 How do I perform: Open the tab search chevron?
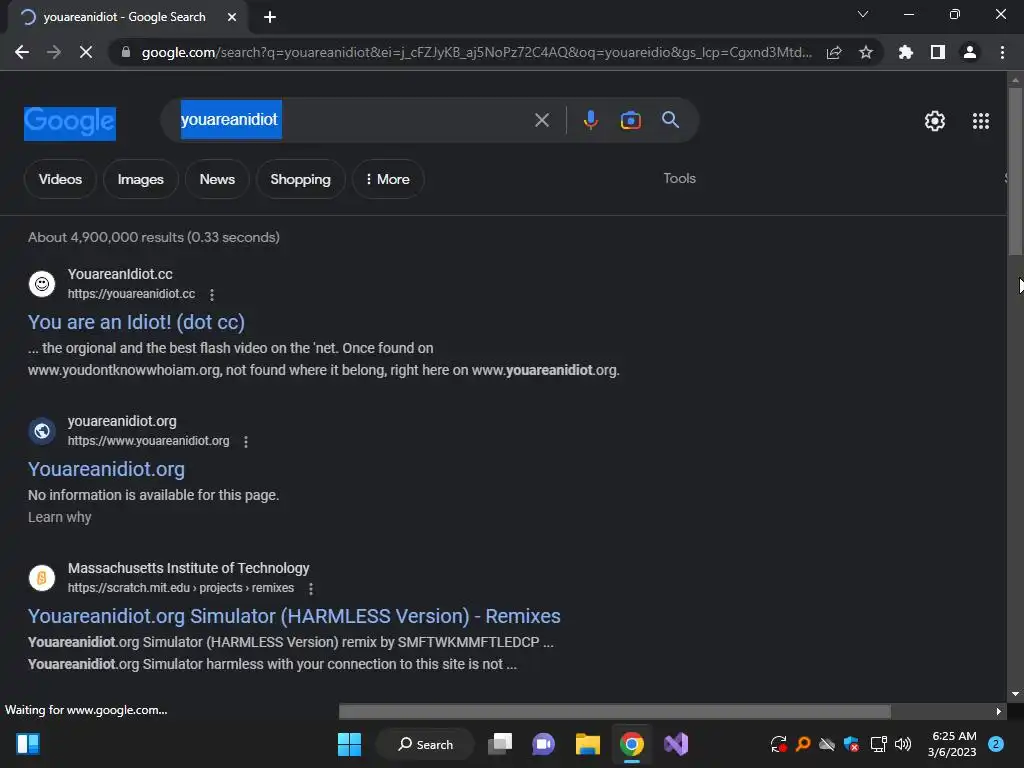[x=863, y=14]
